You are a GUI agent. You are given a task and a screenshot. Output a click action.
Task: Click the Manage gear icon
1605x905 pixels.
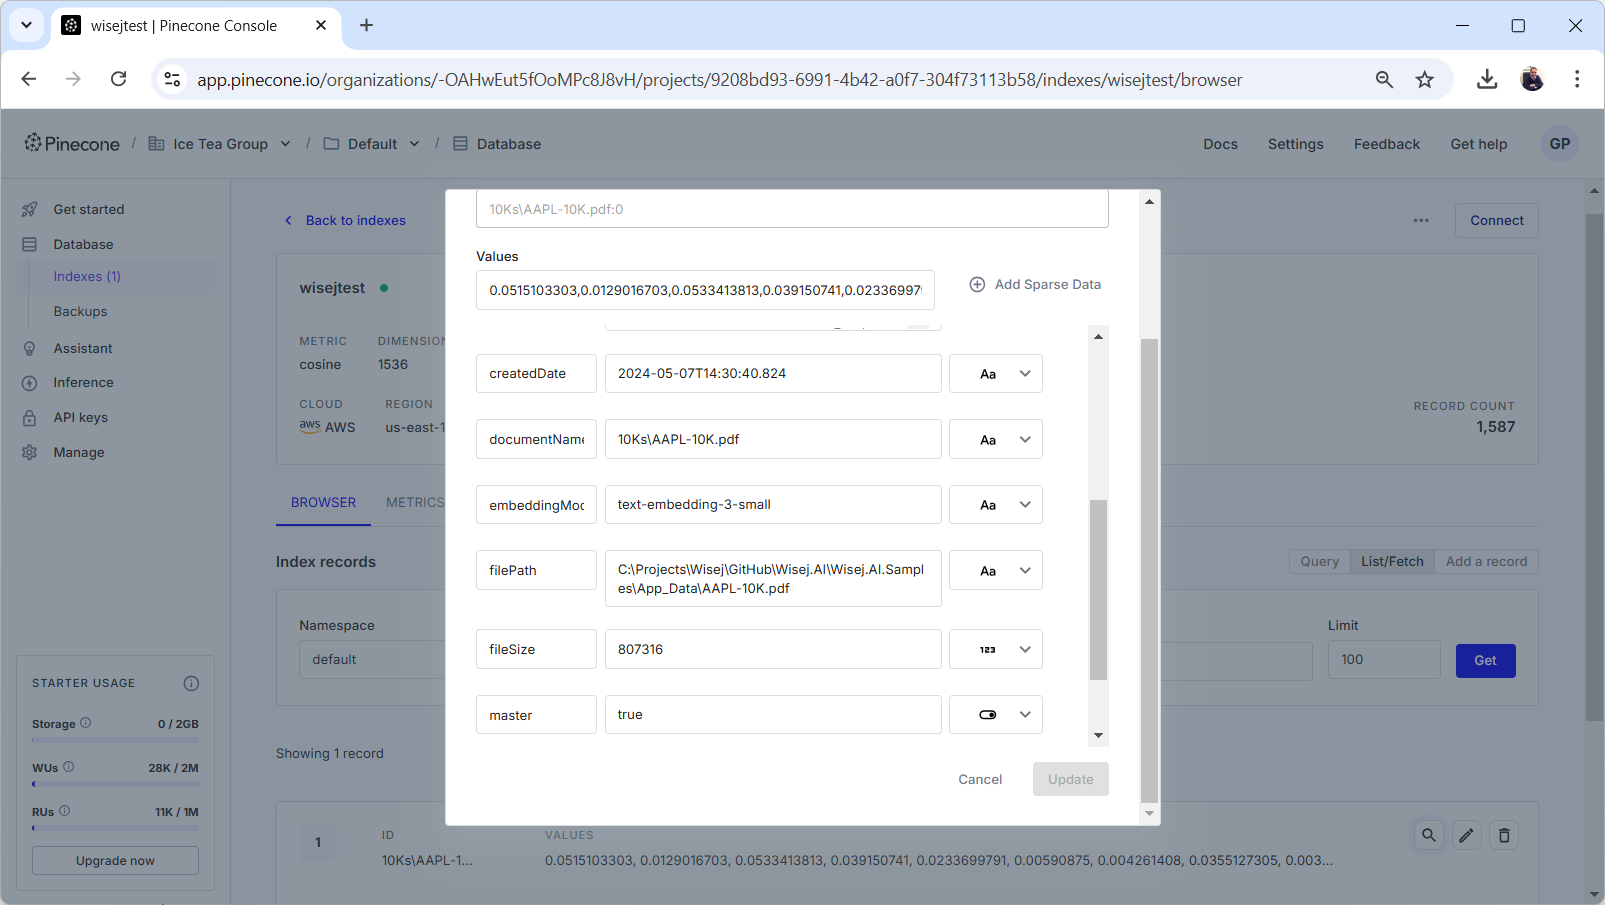[x=30, y=453]
